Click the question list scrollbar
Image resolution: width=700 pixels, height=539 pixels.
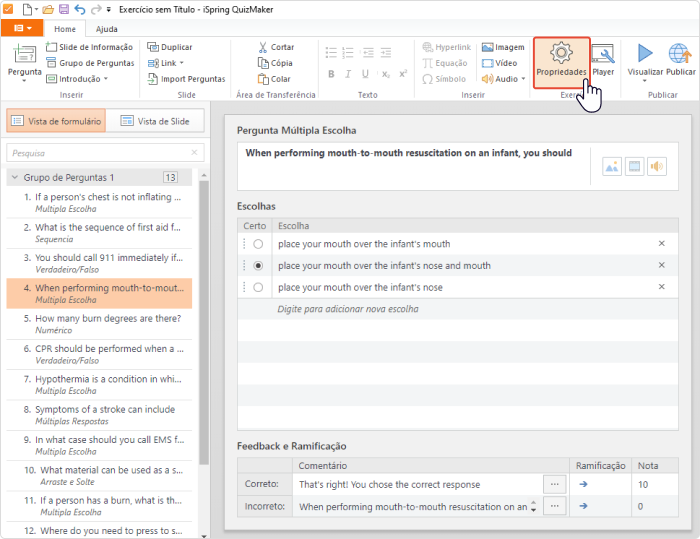(x=204, y=322)
